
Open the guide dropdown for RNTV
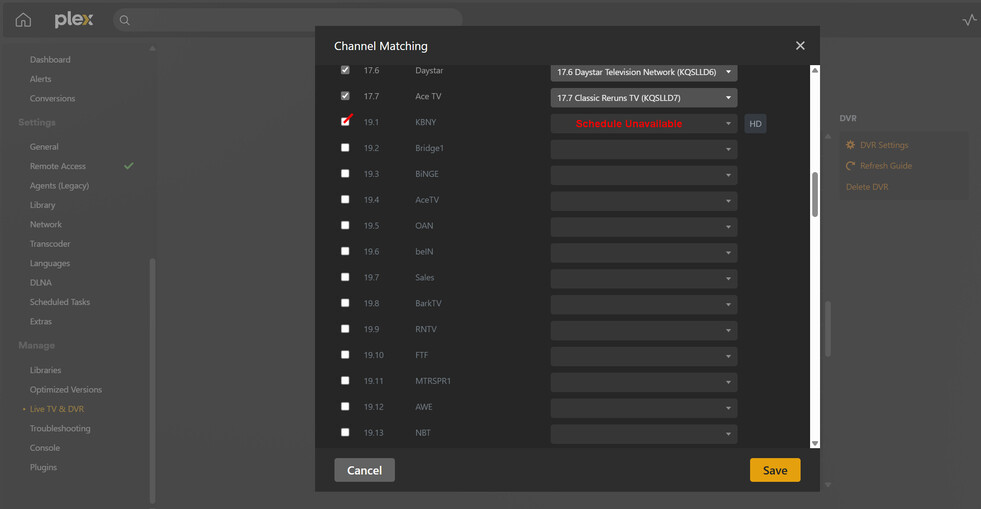[x=644, y=330]
